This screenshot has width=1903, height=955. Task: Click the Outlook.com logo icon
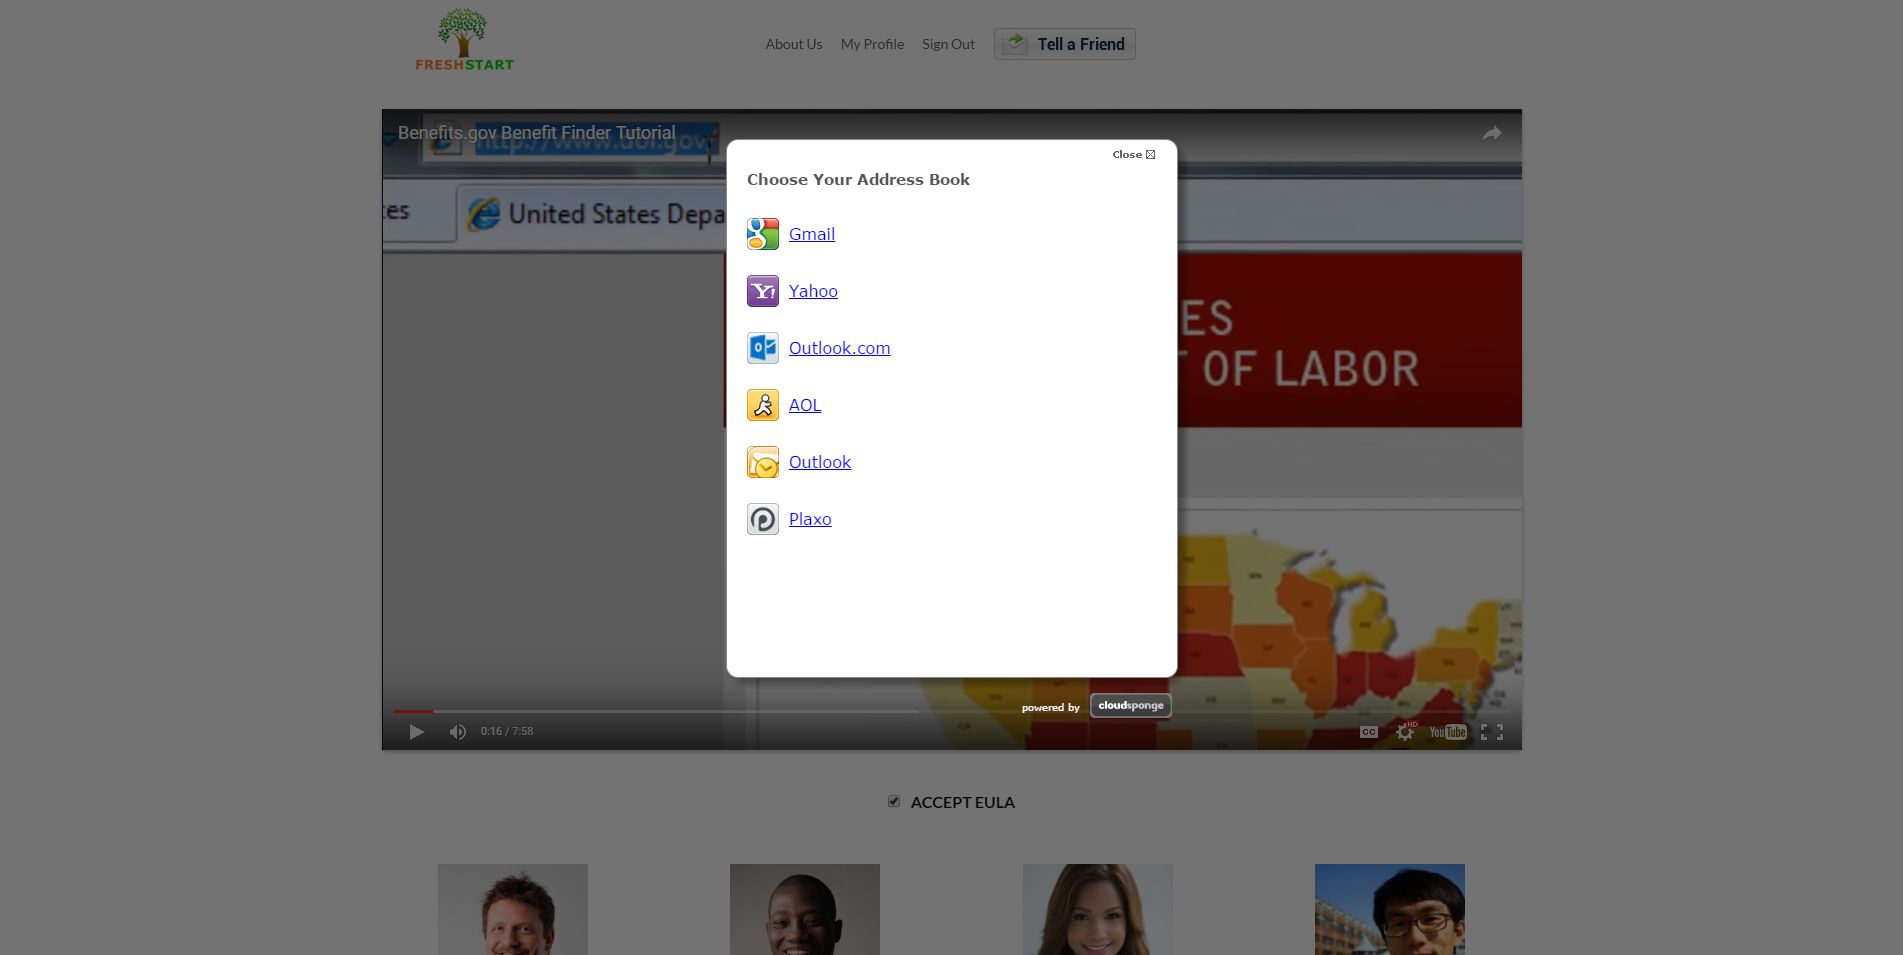(763, 348)
